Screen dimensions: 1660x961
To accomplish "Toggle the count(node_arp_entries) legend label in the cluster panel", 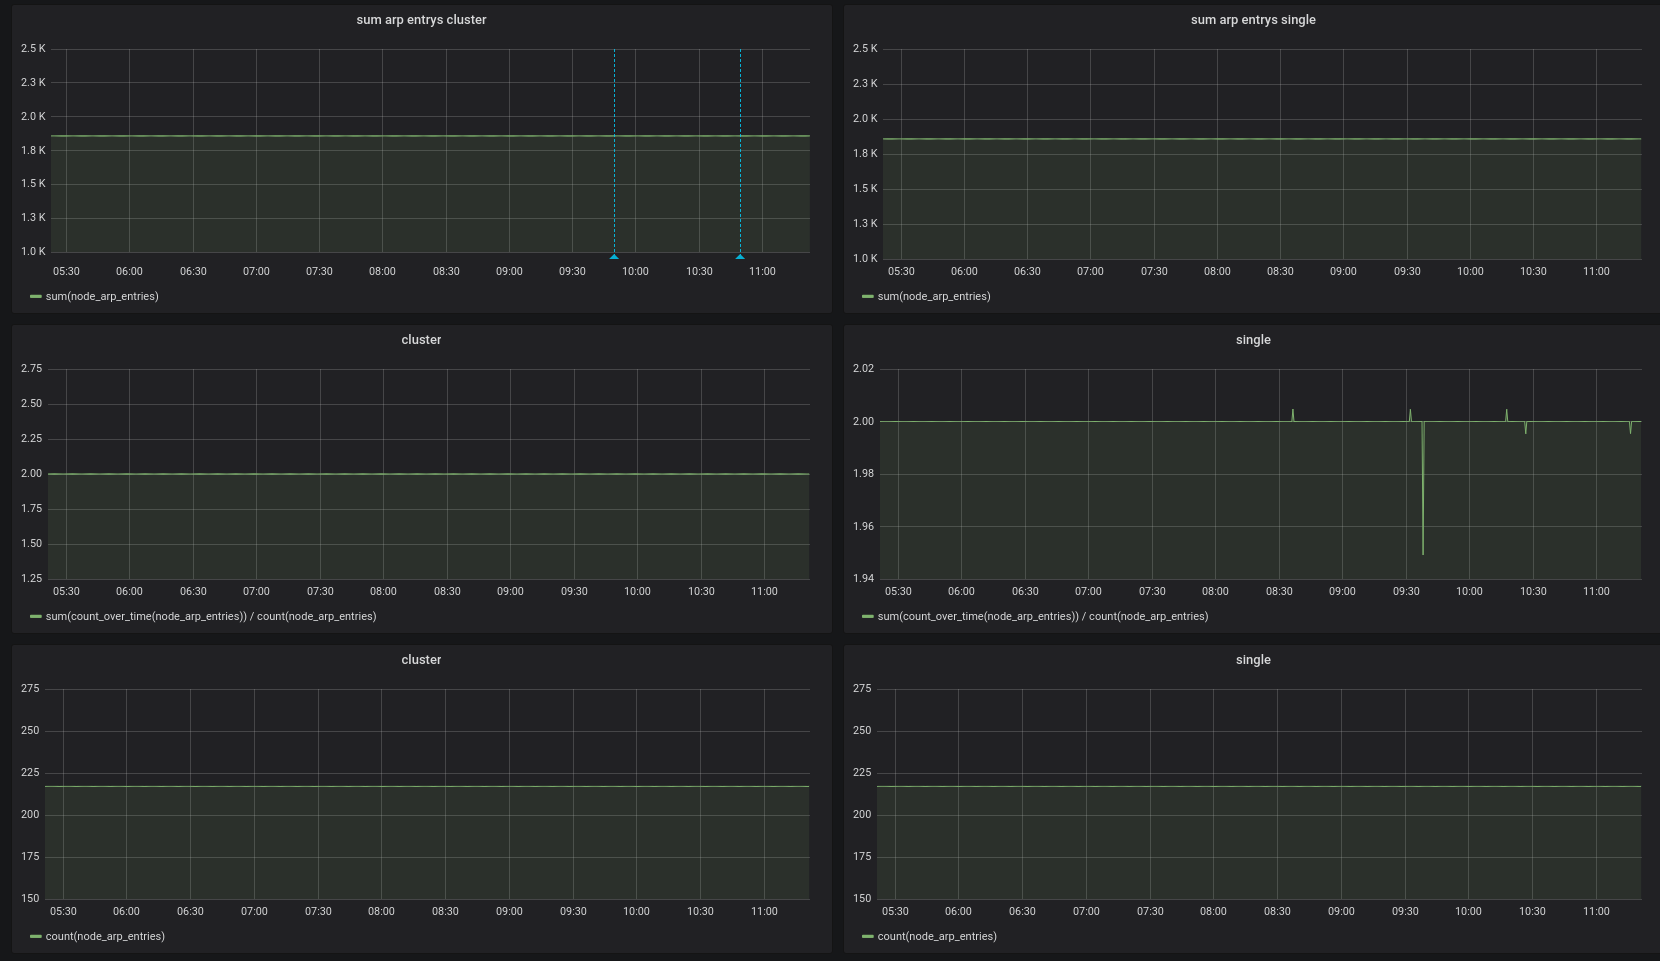I will [105, 936].
